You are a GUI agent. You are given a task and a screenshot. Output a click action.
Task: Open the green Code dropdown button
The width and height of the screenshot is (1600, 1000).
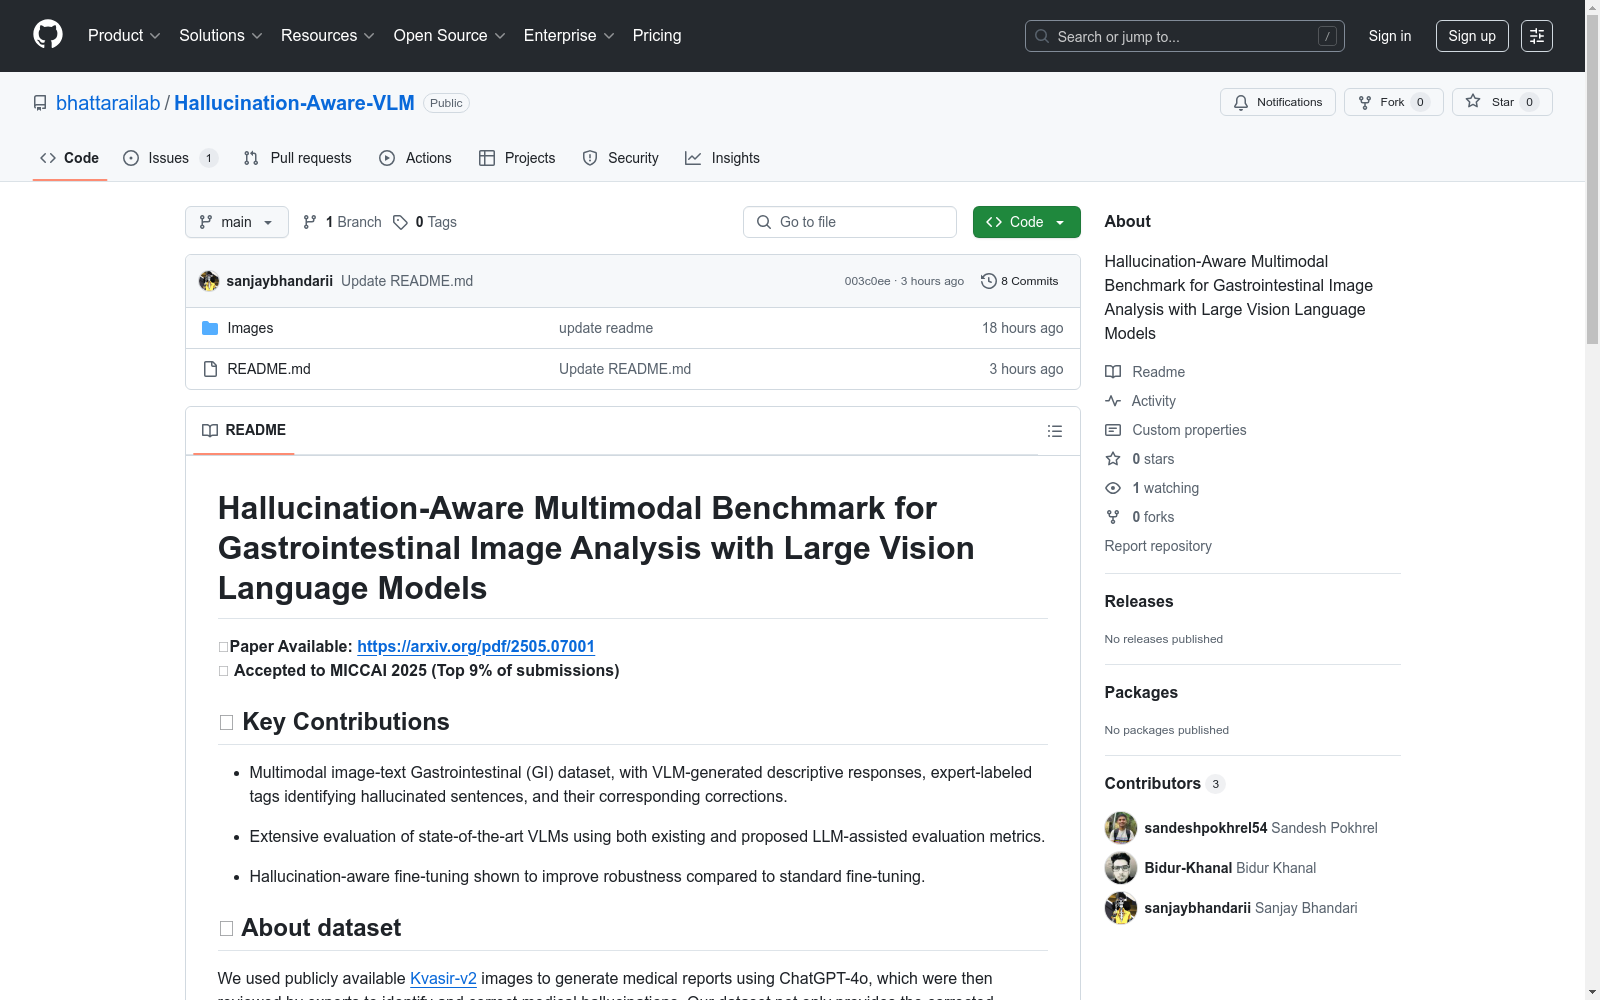coord(1026,222)
